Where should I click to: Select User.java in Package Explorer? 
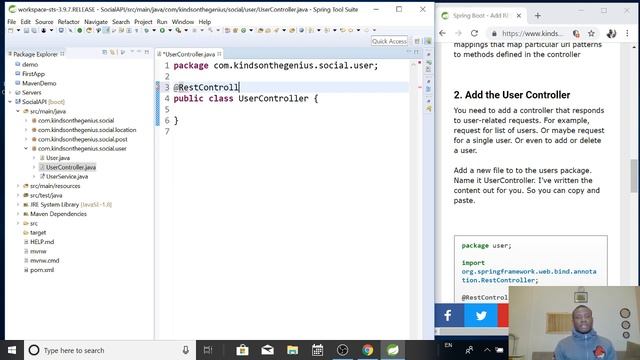[58, 158]
